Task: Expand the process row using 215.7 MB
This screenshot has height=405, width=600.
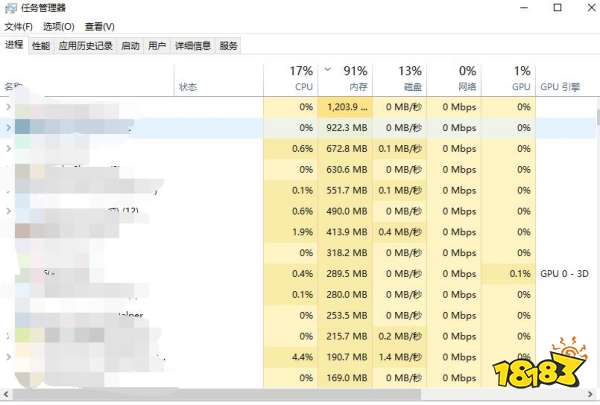Action: click(x=8, y=336)
